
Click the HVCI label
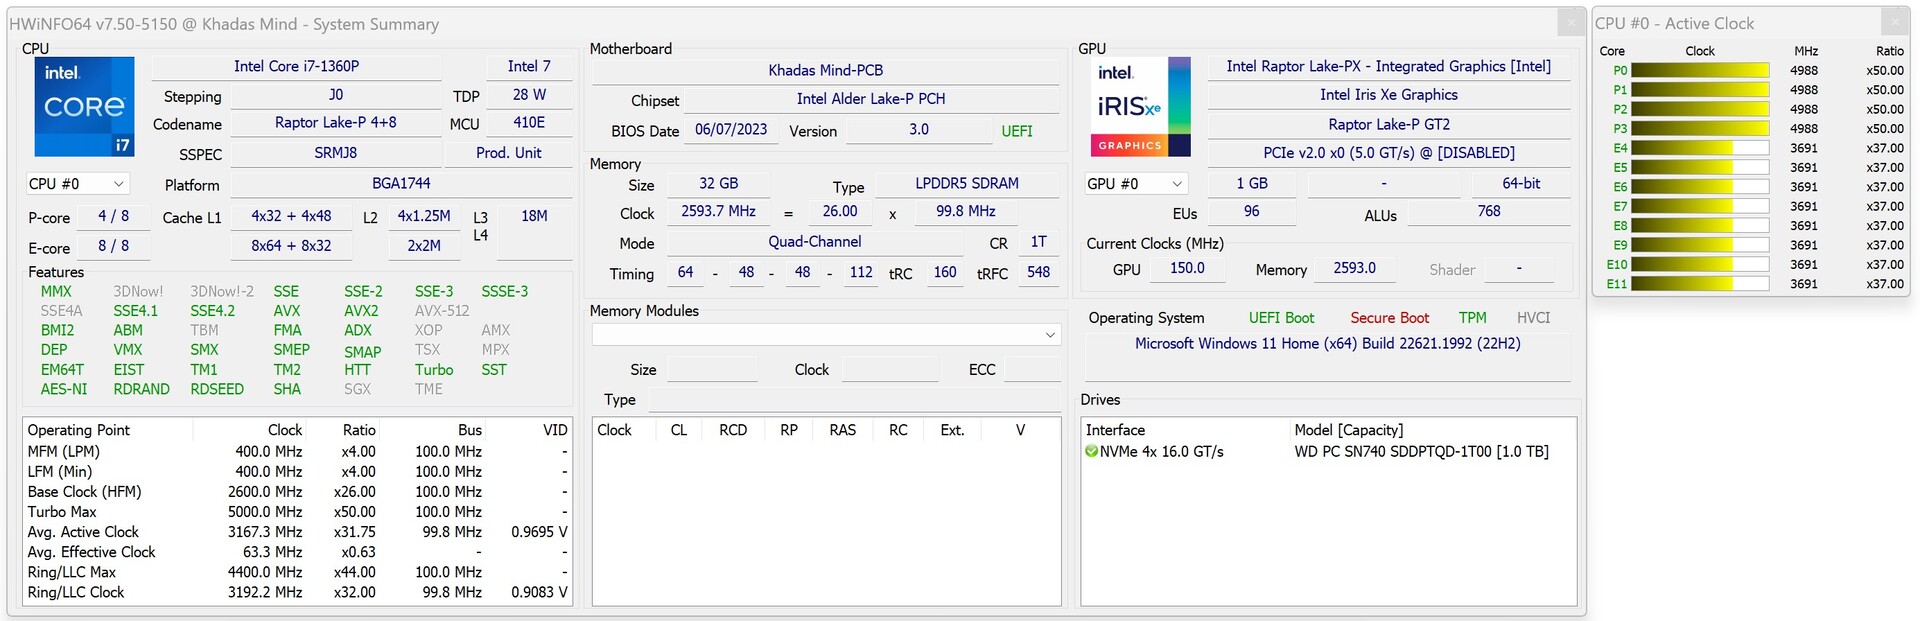point(1533,318)
